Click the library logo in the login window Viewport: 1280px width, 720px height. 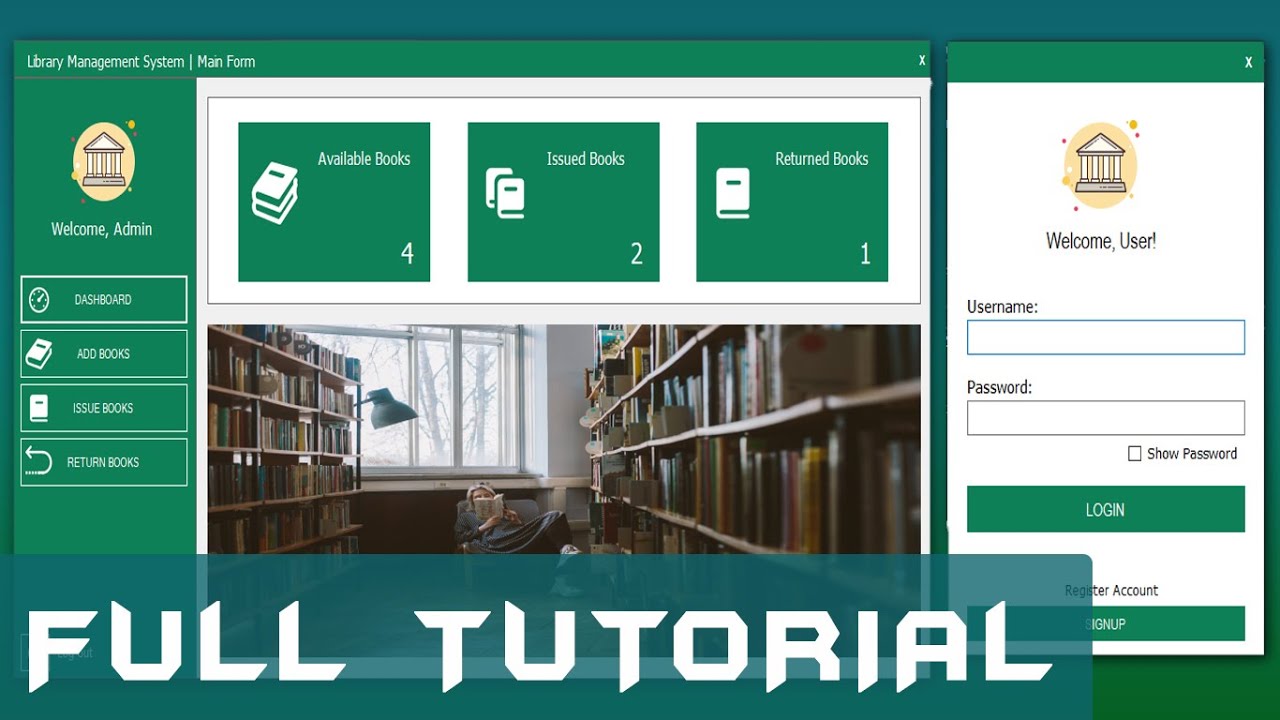1101,164
